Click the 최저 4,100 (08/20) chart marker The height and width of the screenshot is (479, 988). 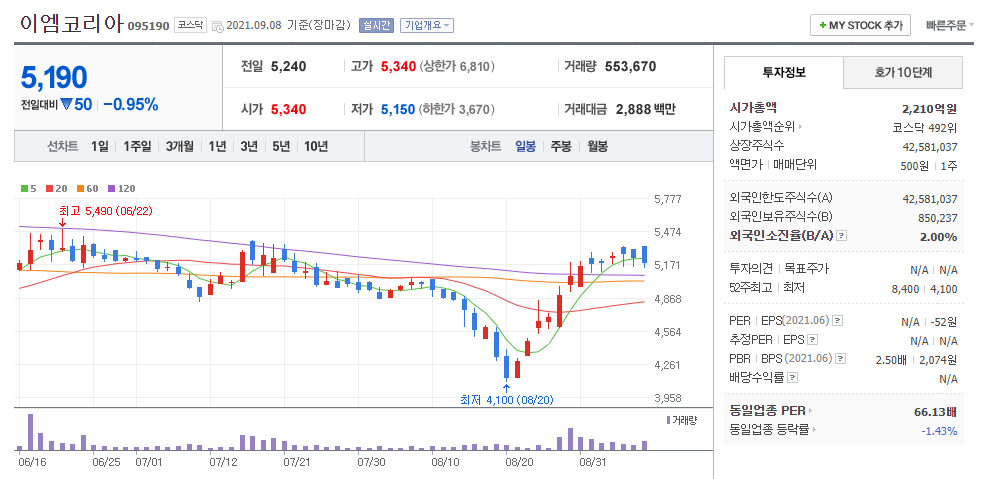tap(506, 400)
